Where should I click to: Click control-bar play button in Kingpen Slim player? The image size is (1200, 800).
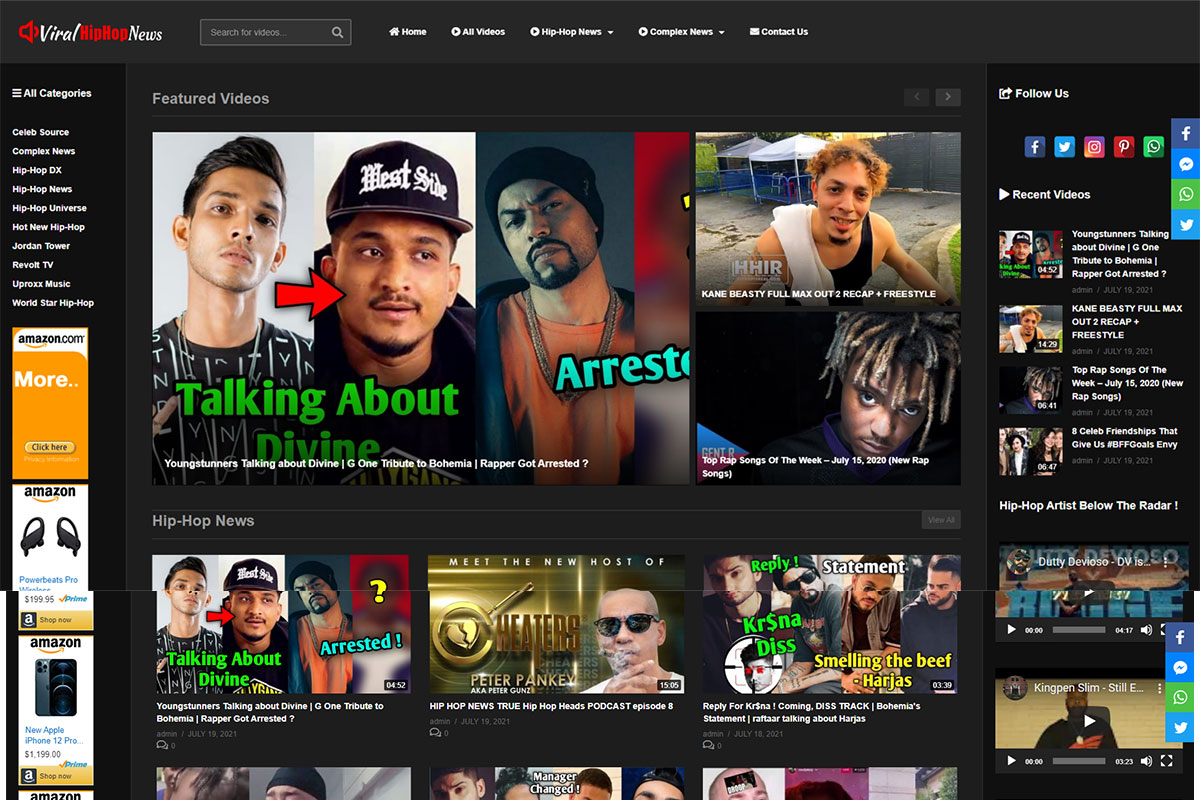click(1011, 761)
